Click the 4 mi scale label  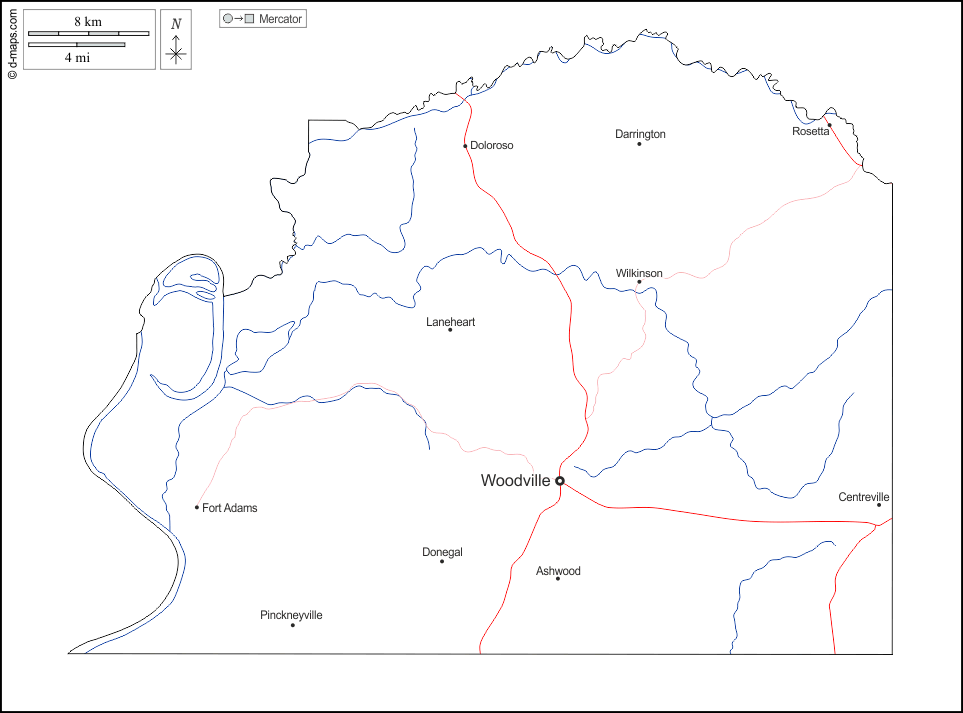point(78,58)
